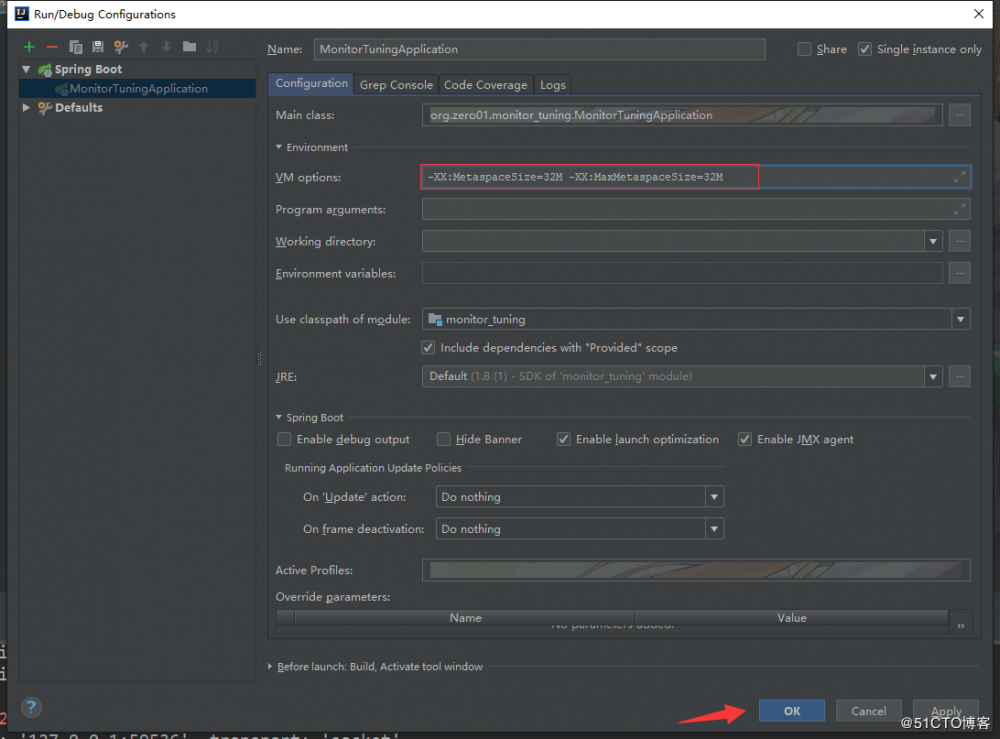Viewport: 1000px width, 739px height.
Task: Select MonitorTuningApplication in the tree
Action: pyautogui.click(x=138, y=89)
